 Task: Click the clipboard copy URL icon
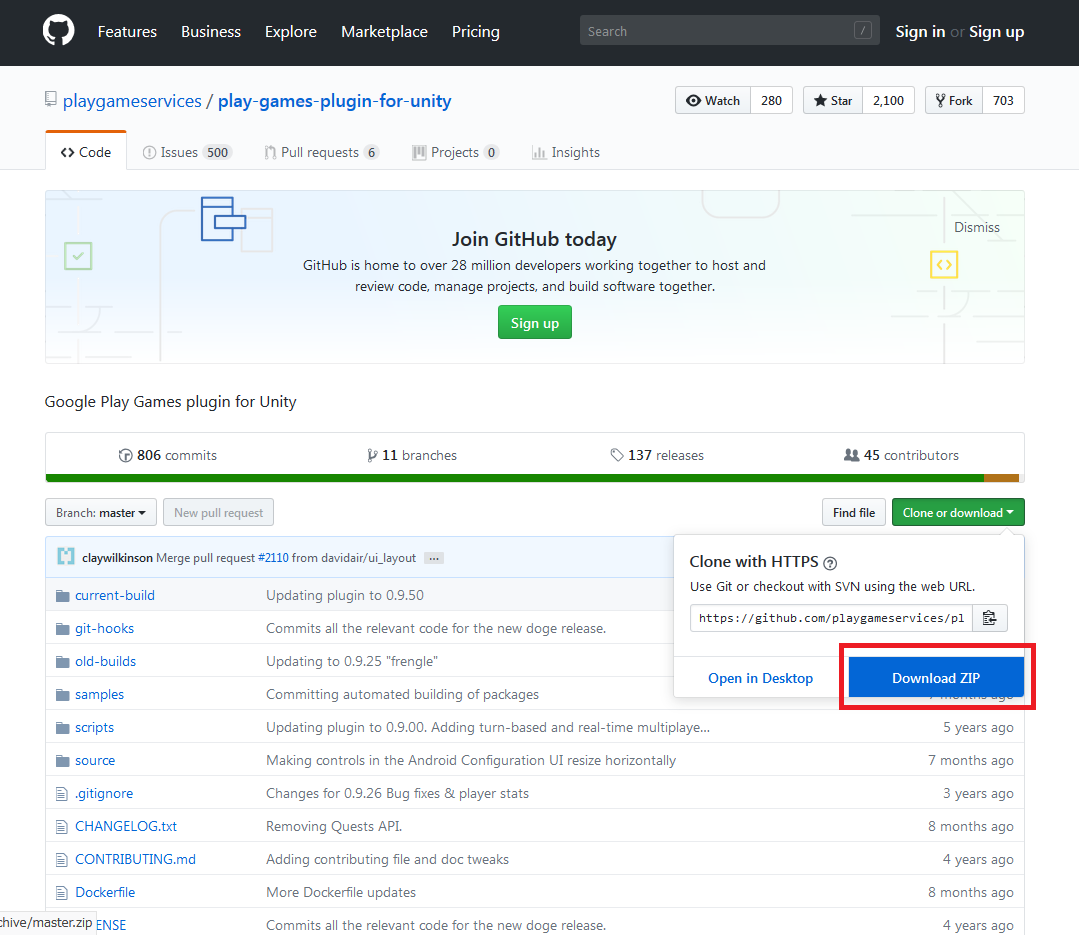[x=990, y=618]
